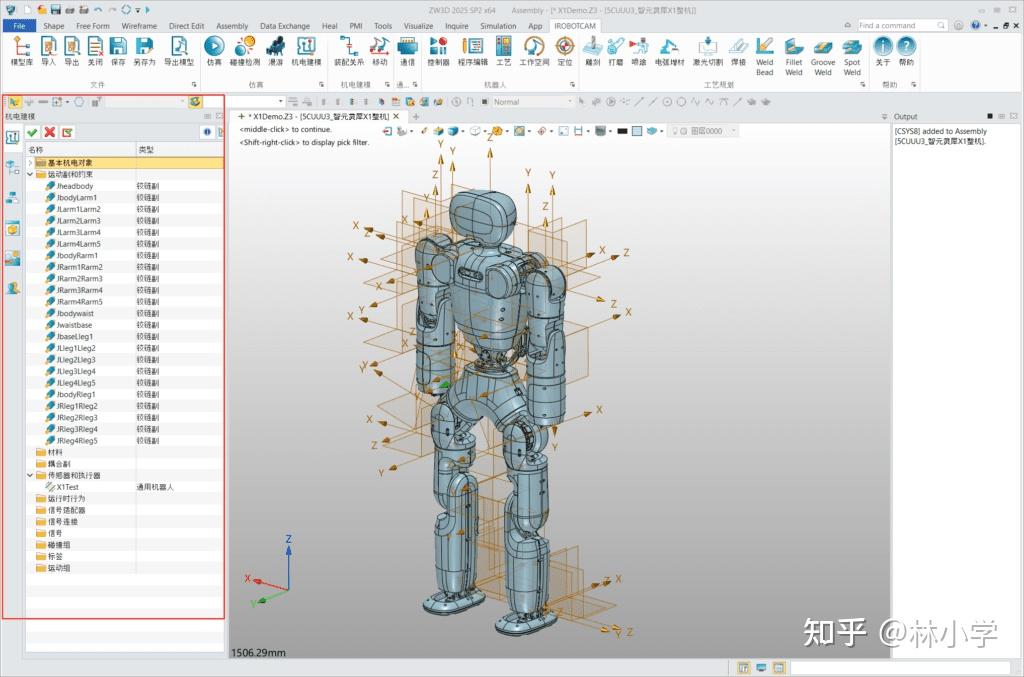
Task: Select the Spot Weld tool
Action: [x=851, y=50]
